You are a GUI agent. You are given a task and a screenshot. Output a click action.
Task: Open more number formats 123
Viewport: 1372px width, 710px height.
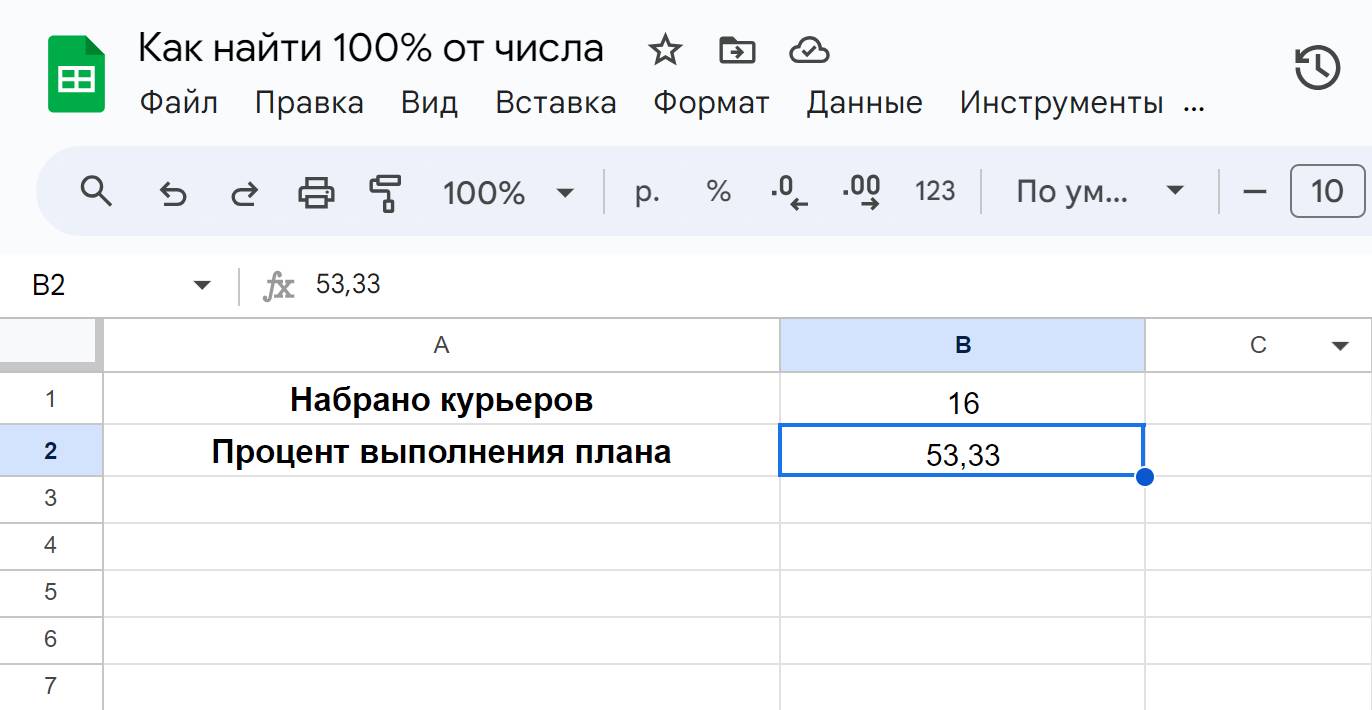click(x=935, y=191)
